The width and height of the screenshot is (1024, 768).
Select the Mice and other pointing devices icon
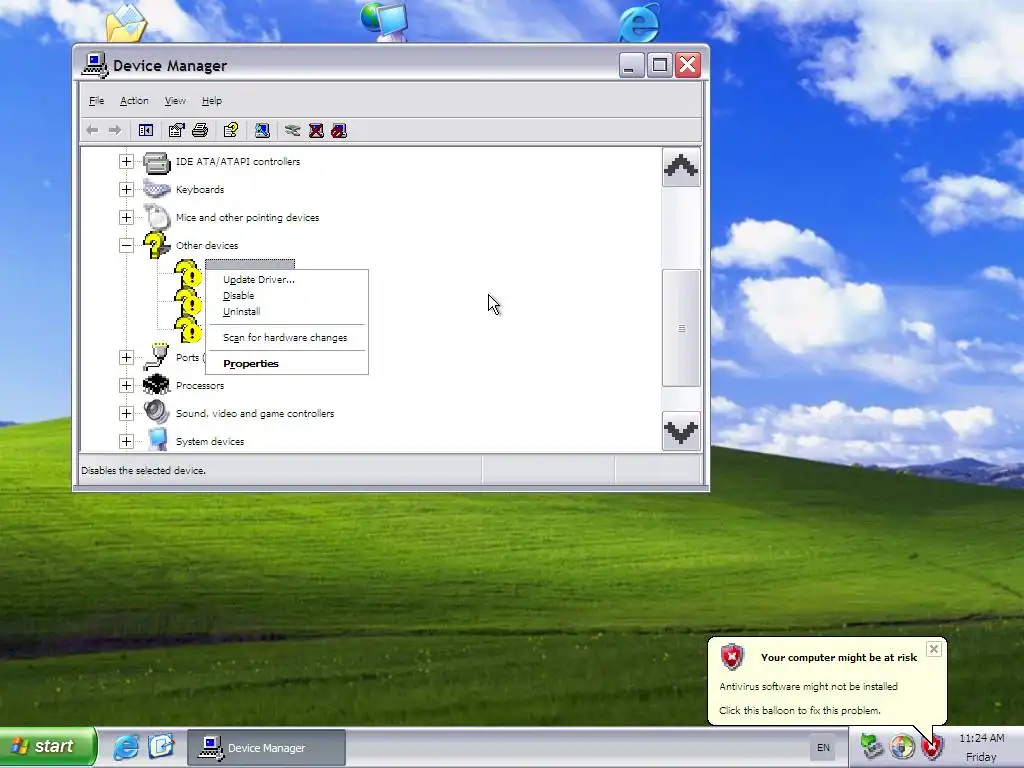click(x=157, y=217)
